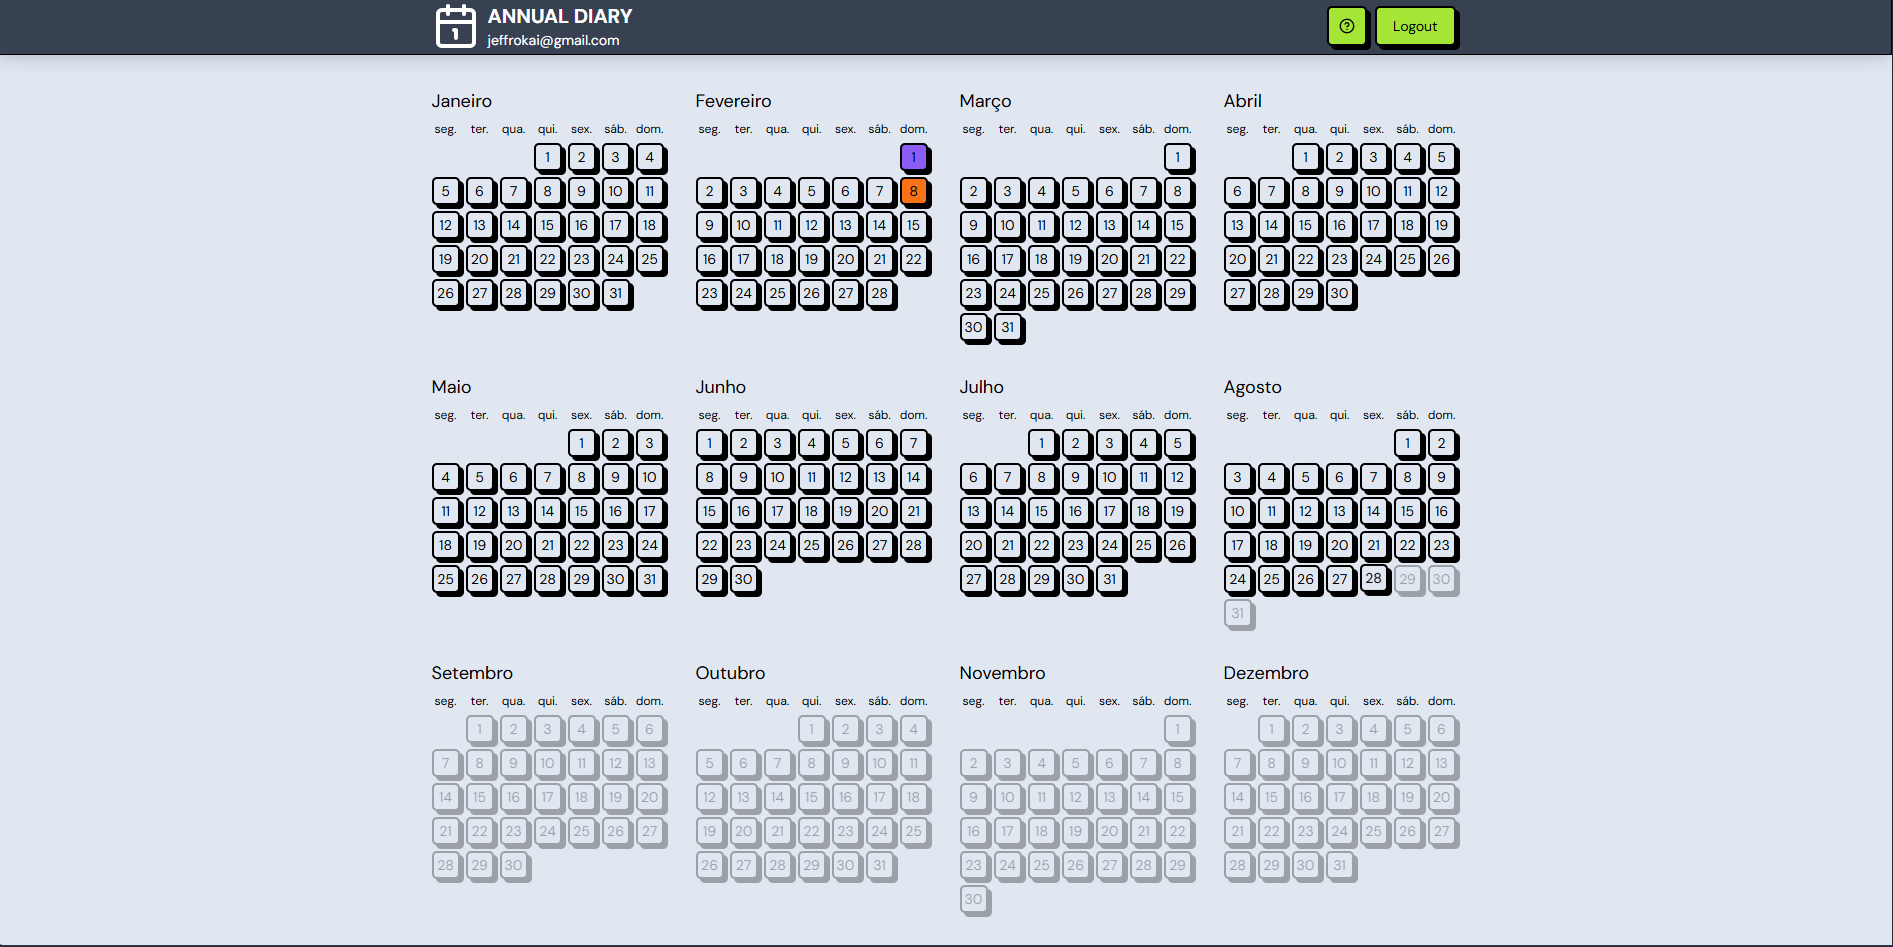Viewport: 1893px width, 947px height.
Task: Click the calendar logo icon in the header
Action: click(x=456, y=27)
